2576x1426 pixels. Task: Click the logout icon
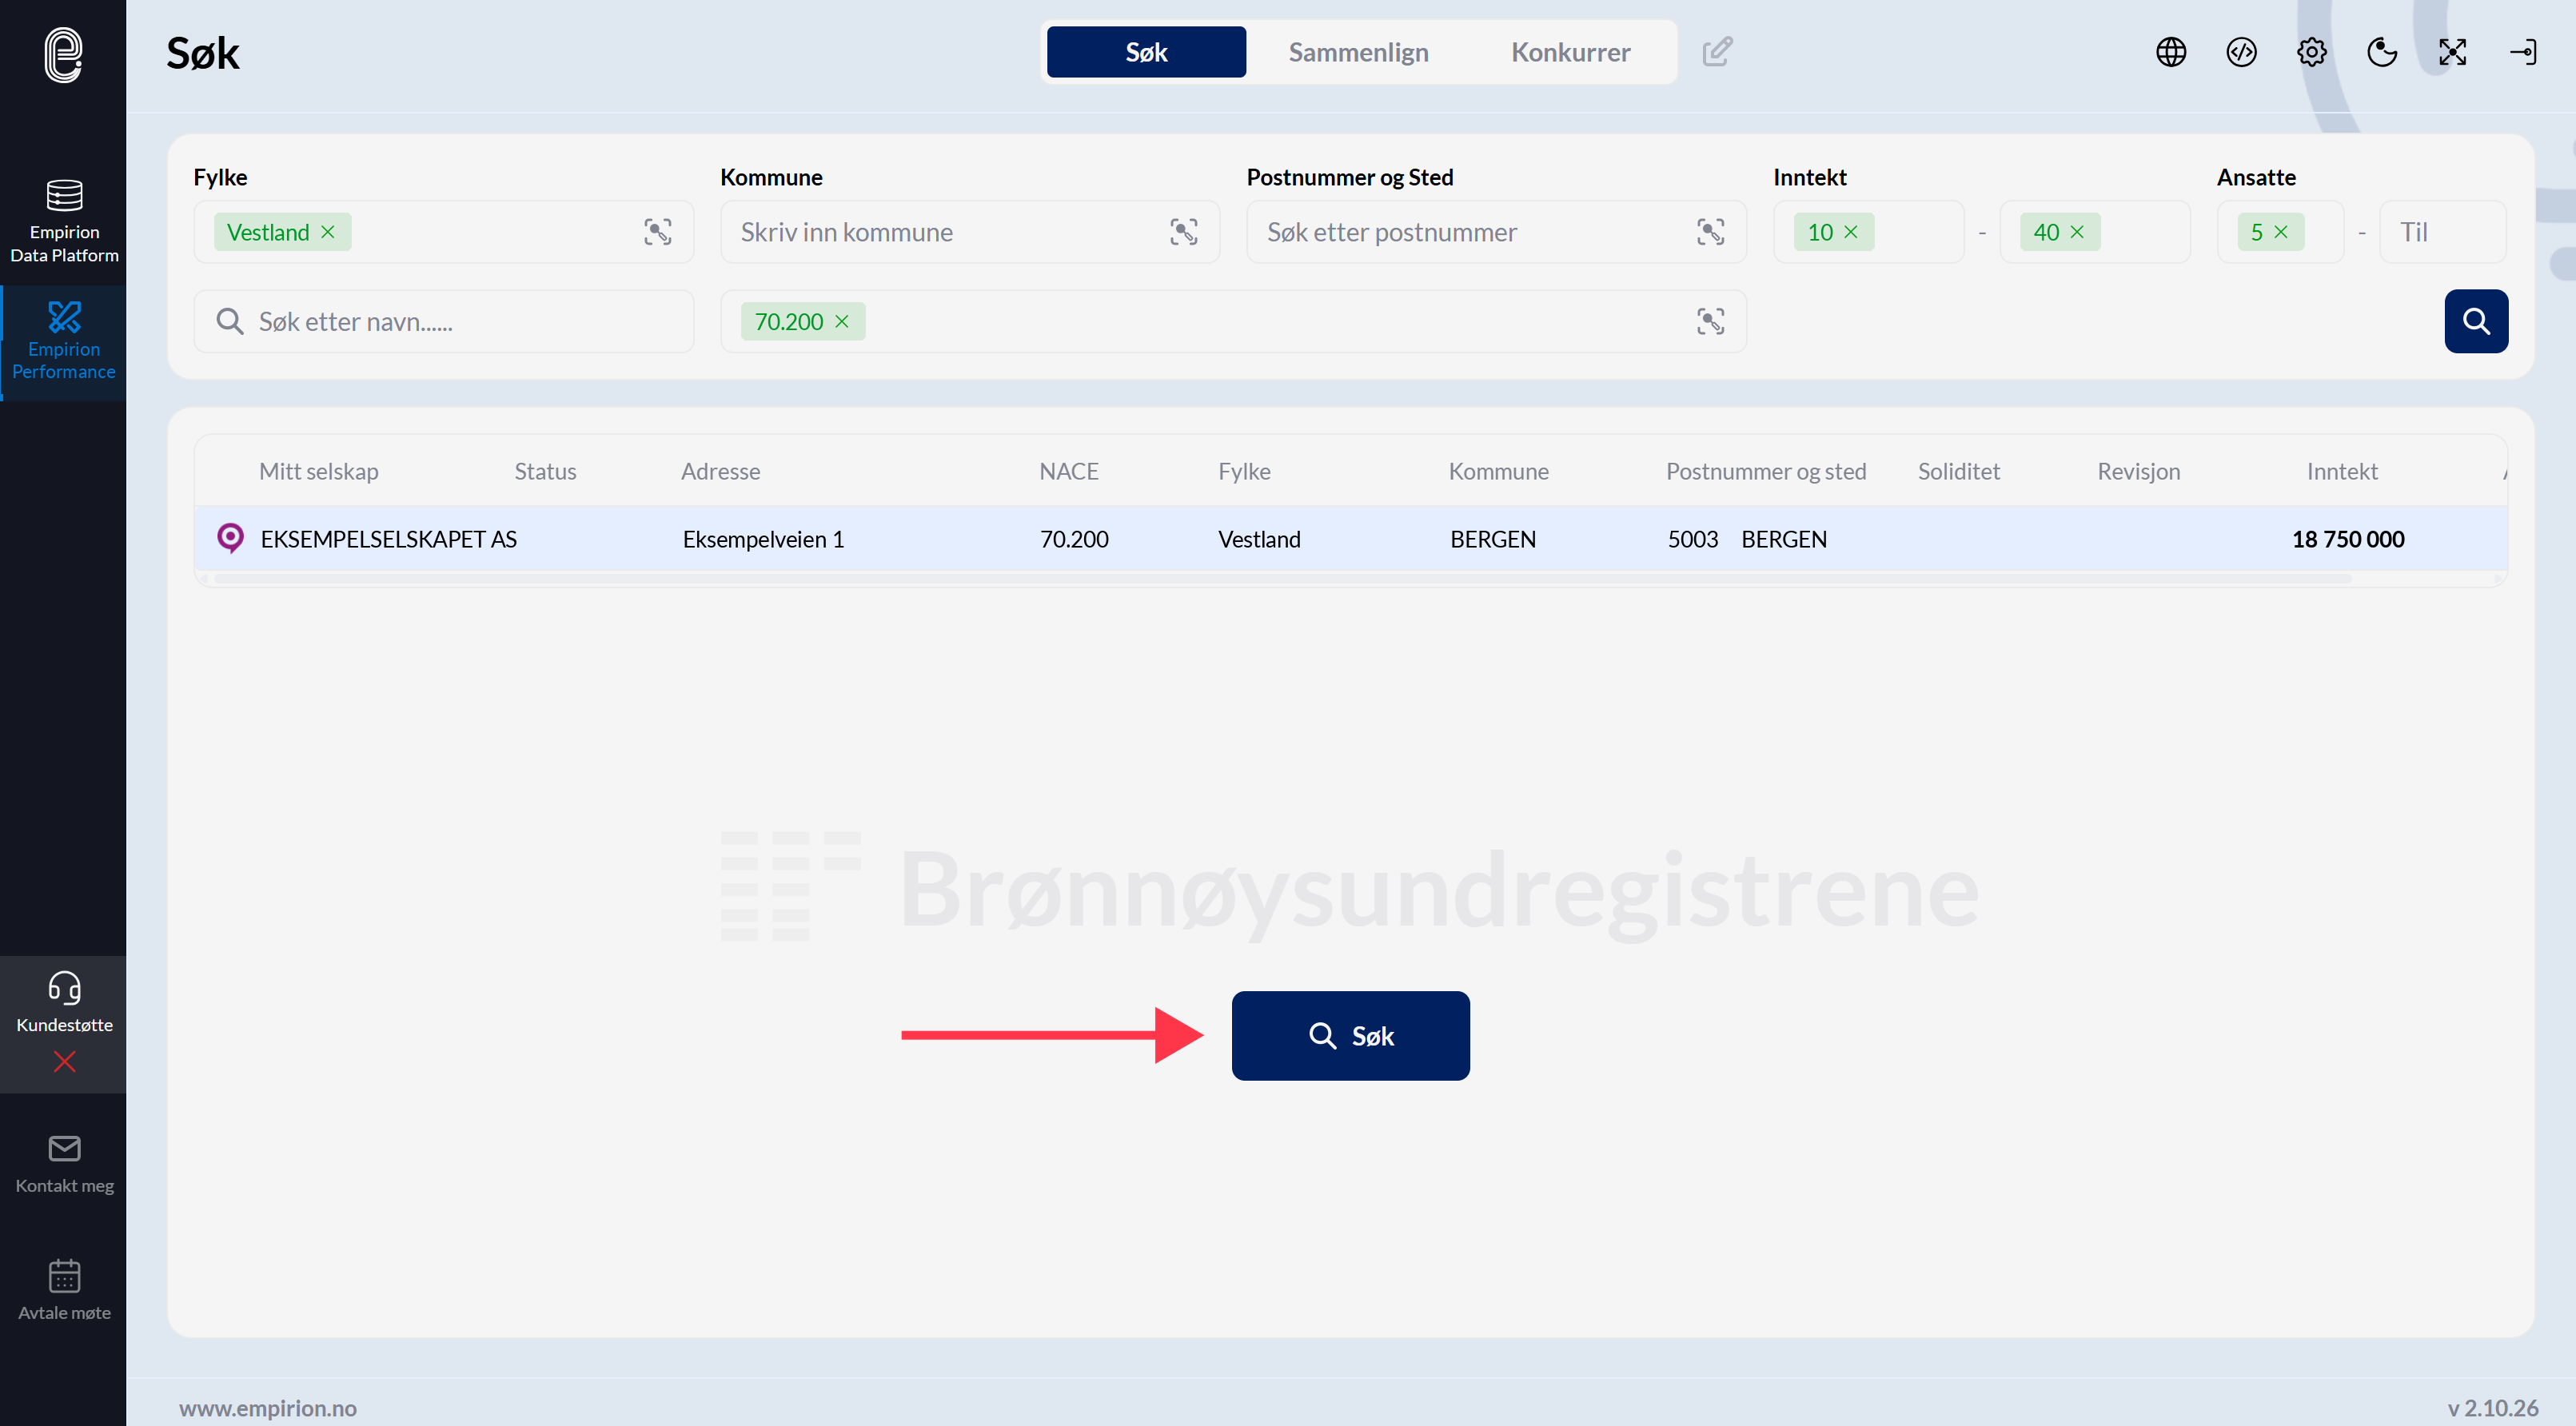click(2523, 52)
